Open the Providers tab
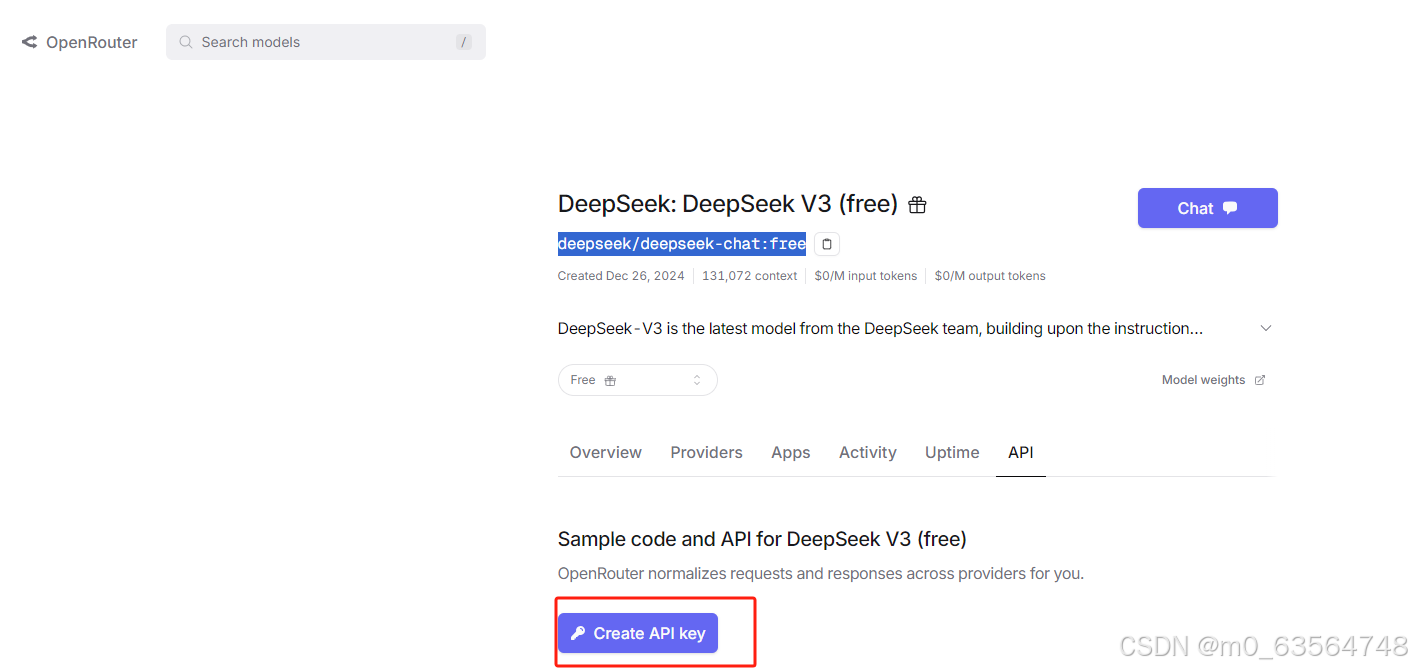 coord(707,453)
